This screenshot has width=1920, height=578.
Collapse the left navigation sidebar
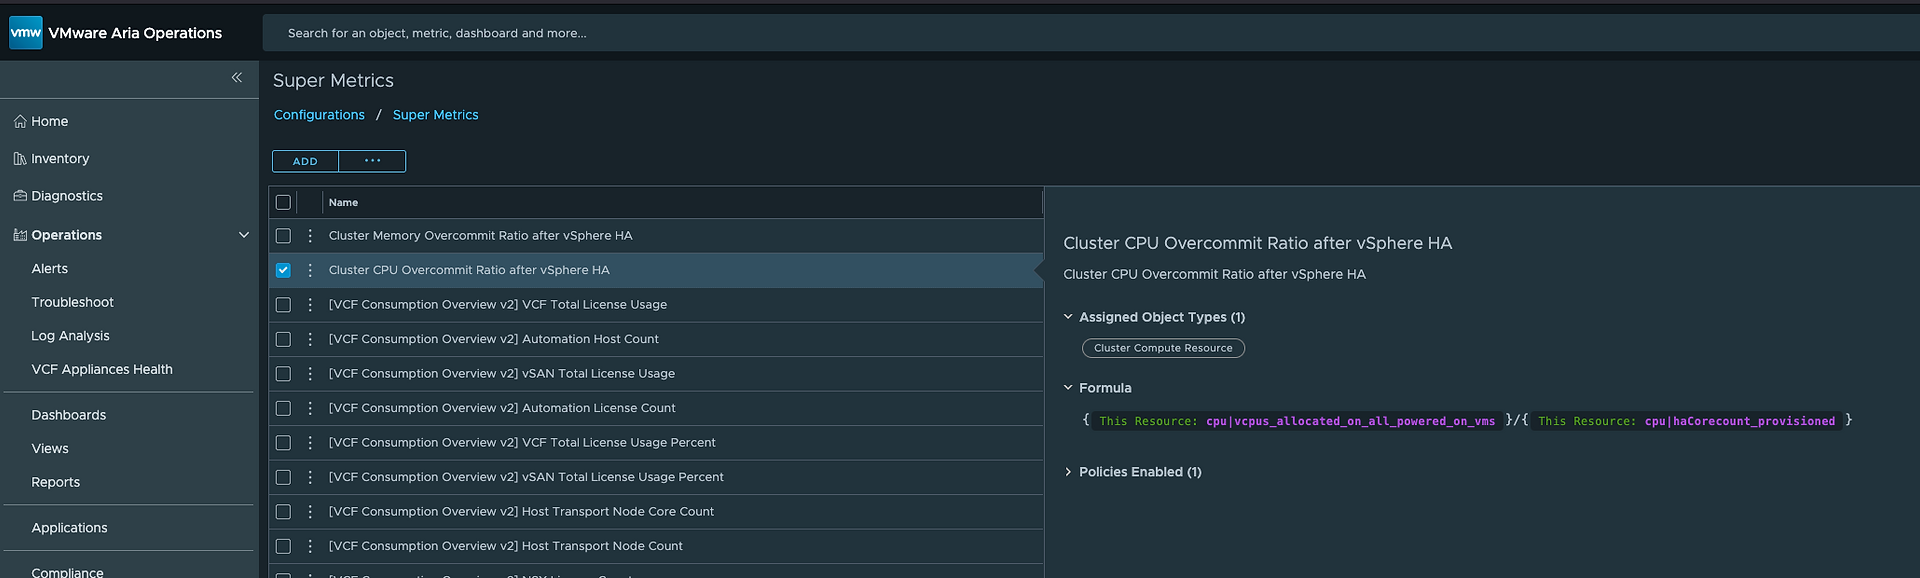(x=237, y=77)
